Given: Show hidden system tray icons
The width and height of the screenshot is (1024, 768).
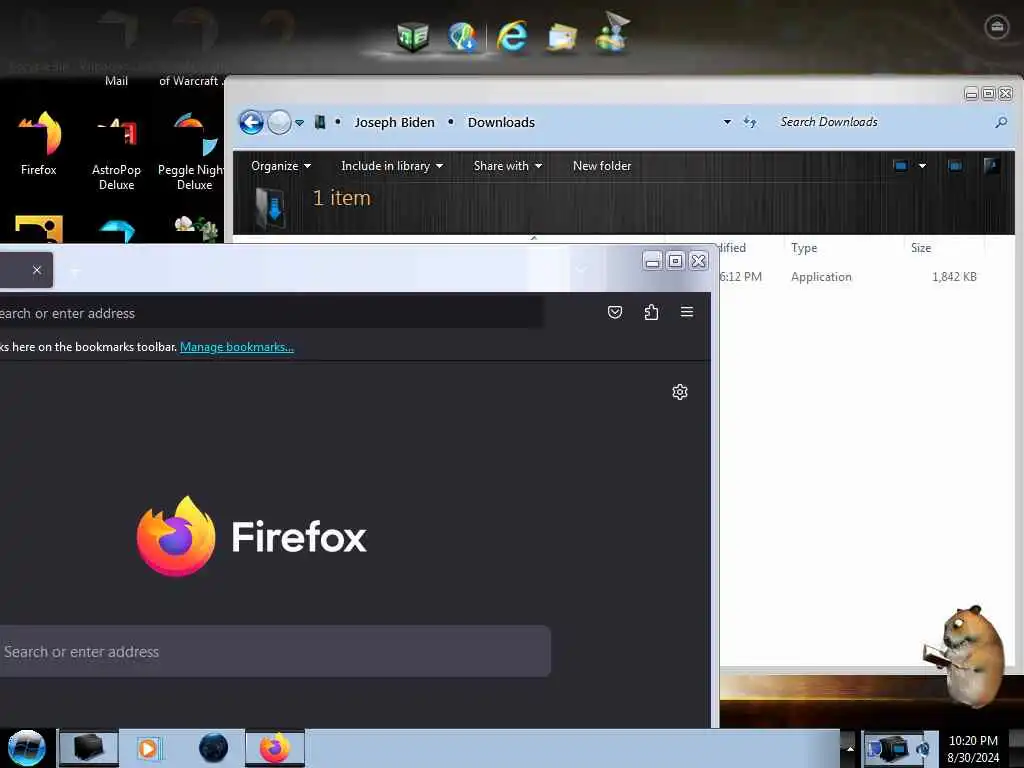Looking at the screenshot, I should [x=850, y=748].
